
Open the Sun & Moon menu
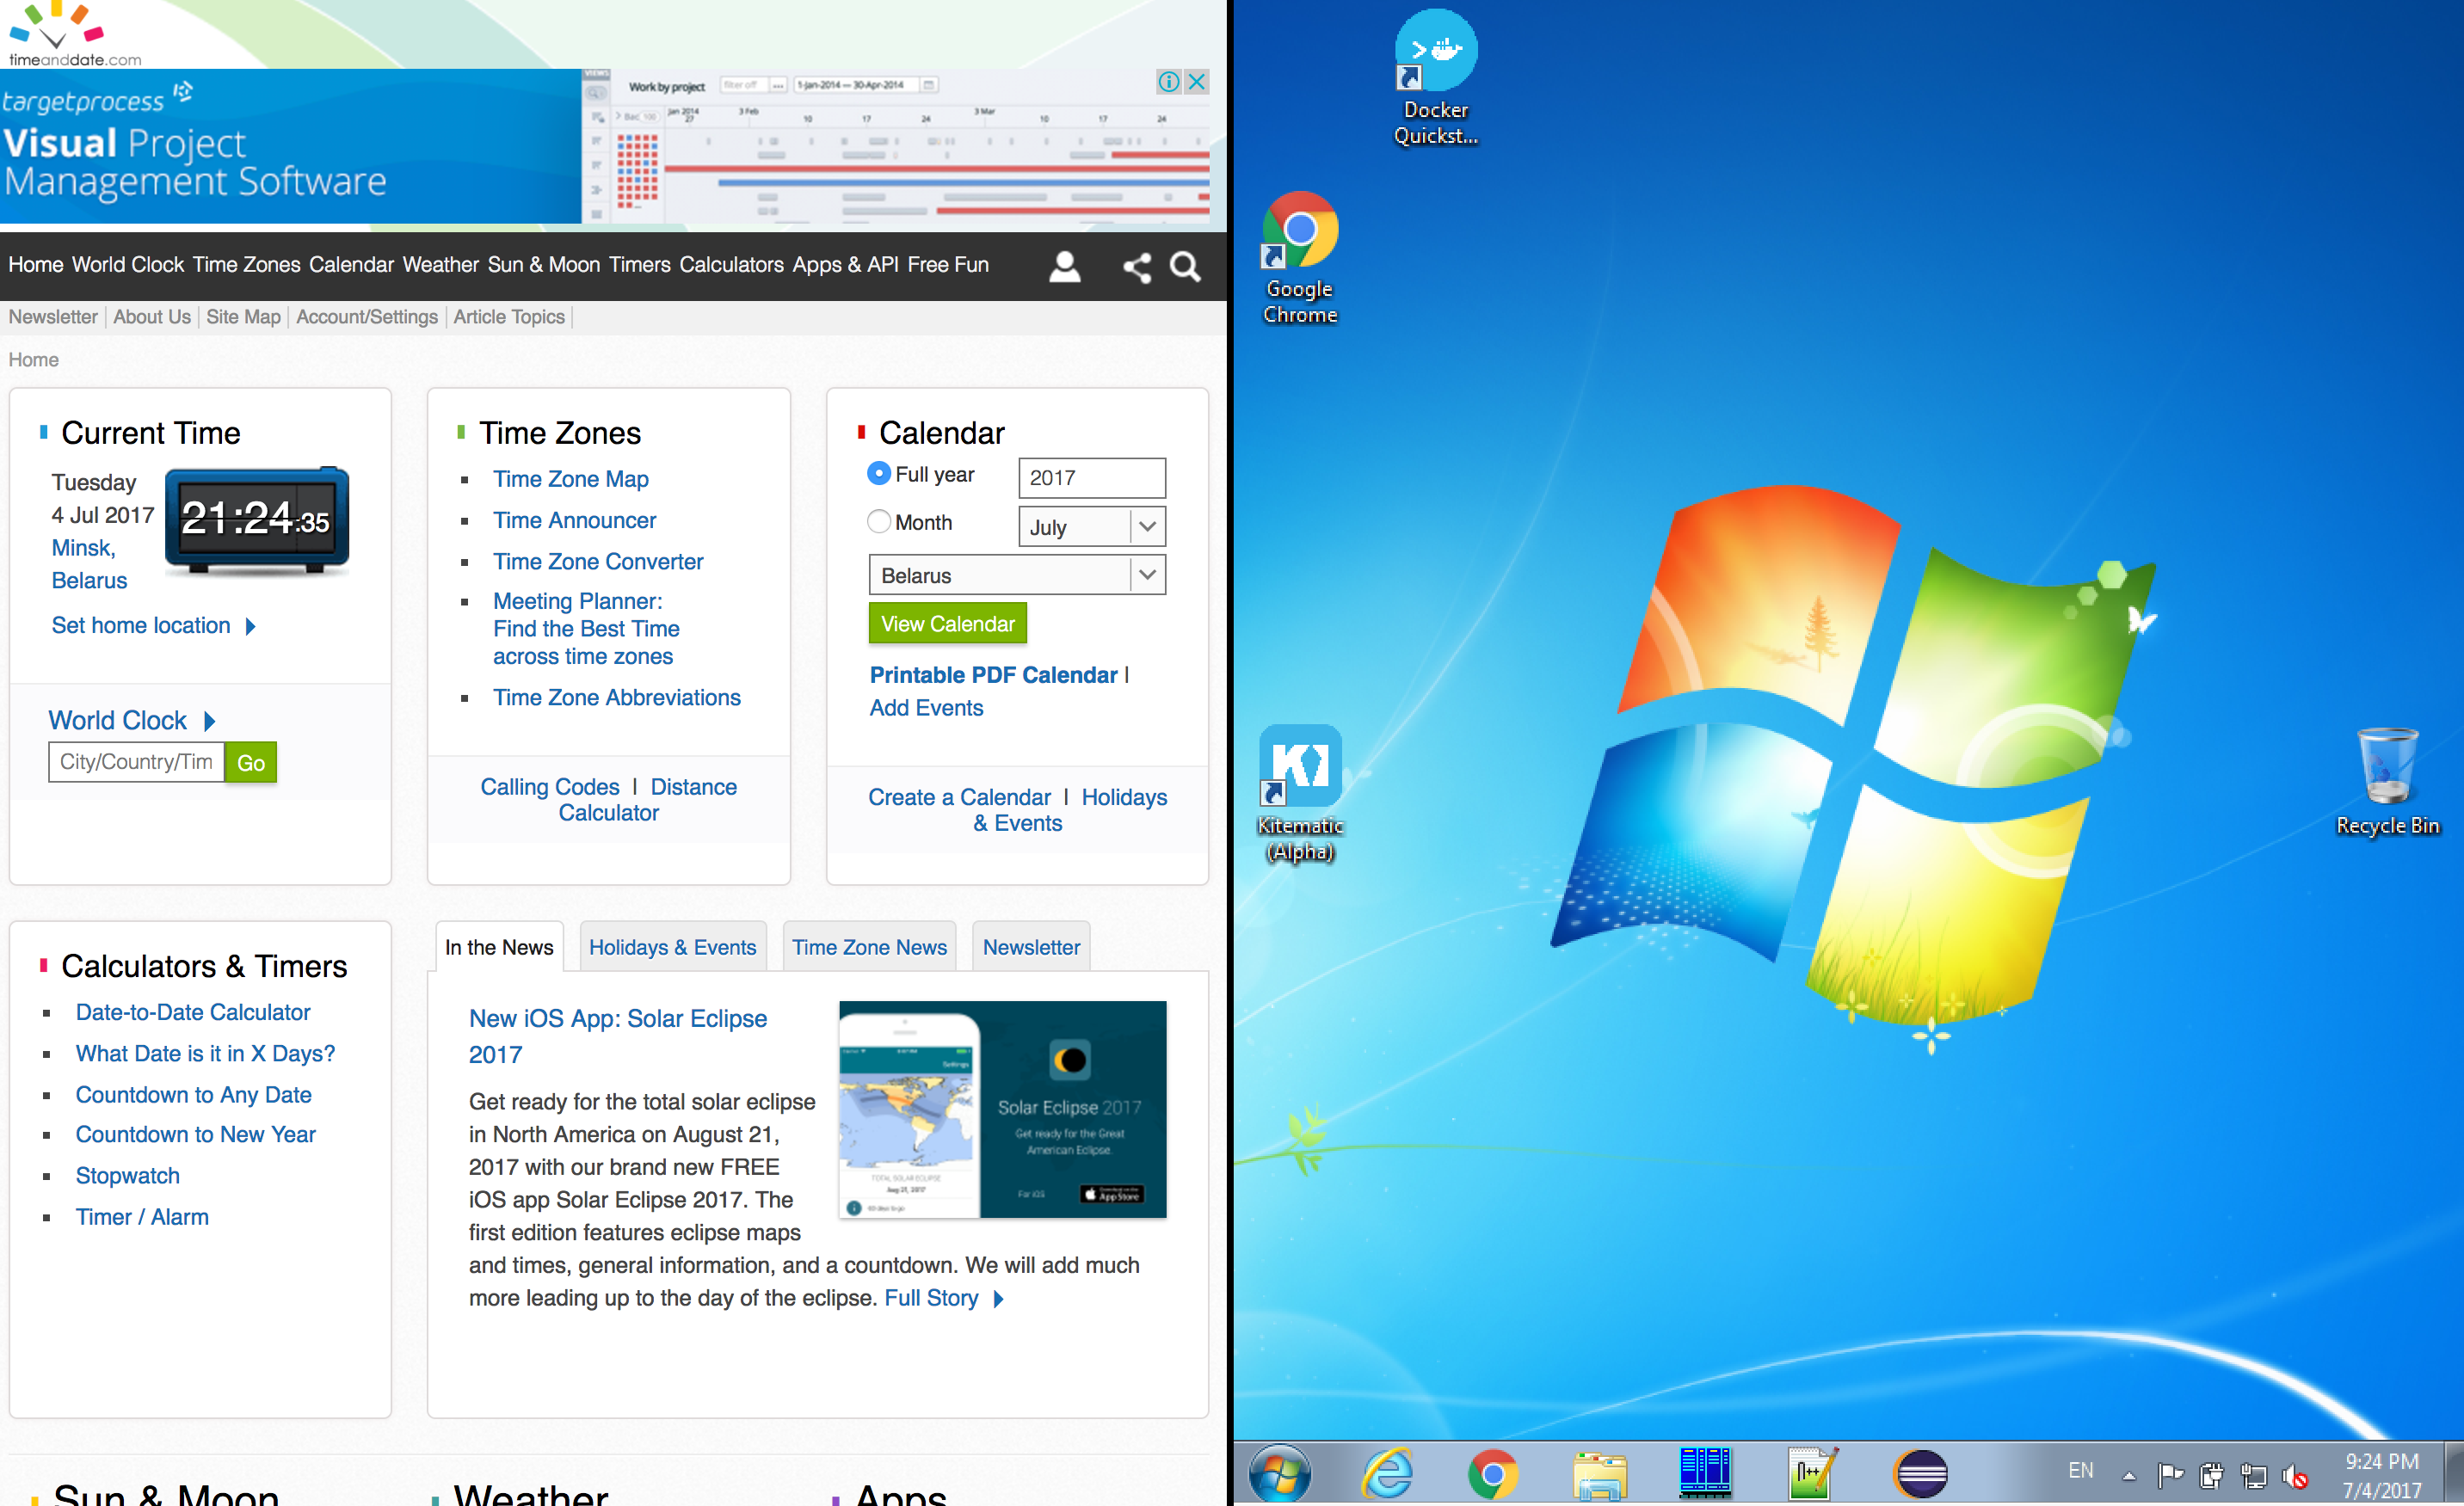pyautogui.click(x=544, y=265)
